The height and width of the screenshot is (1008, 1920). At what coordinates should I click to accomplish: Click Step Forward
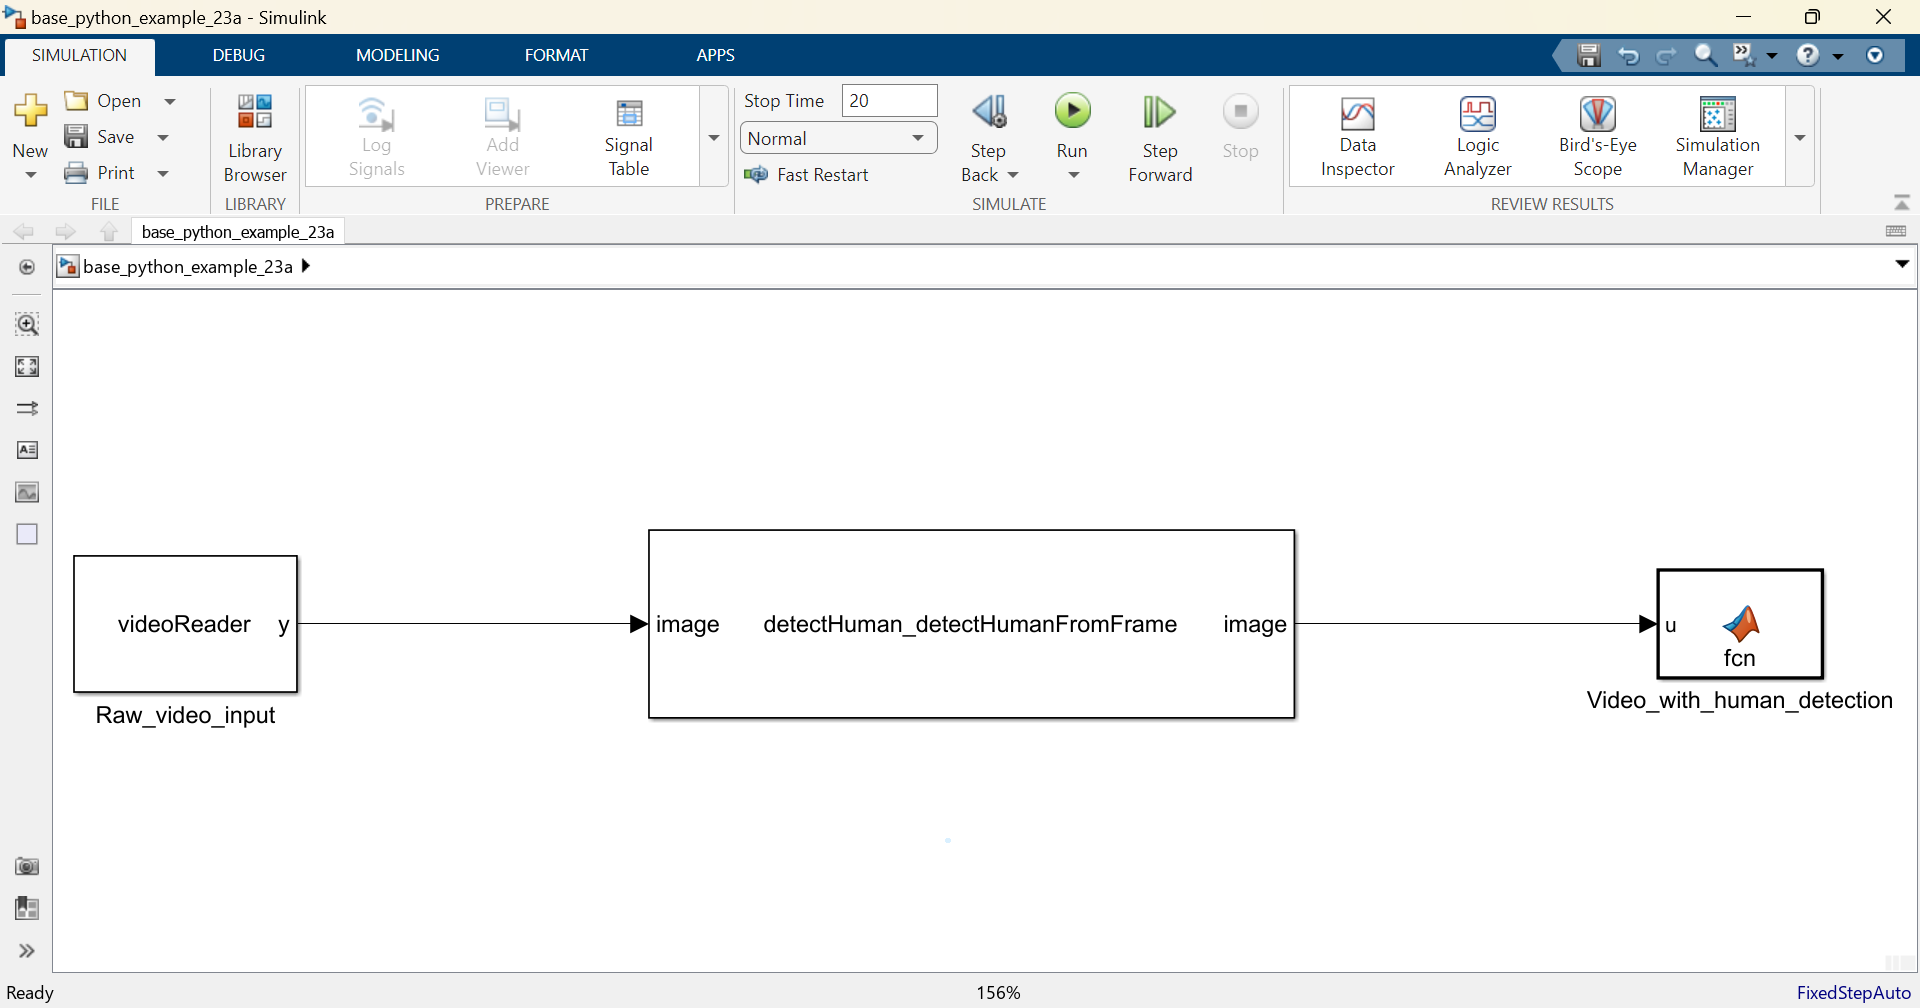point(1160,138)
